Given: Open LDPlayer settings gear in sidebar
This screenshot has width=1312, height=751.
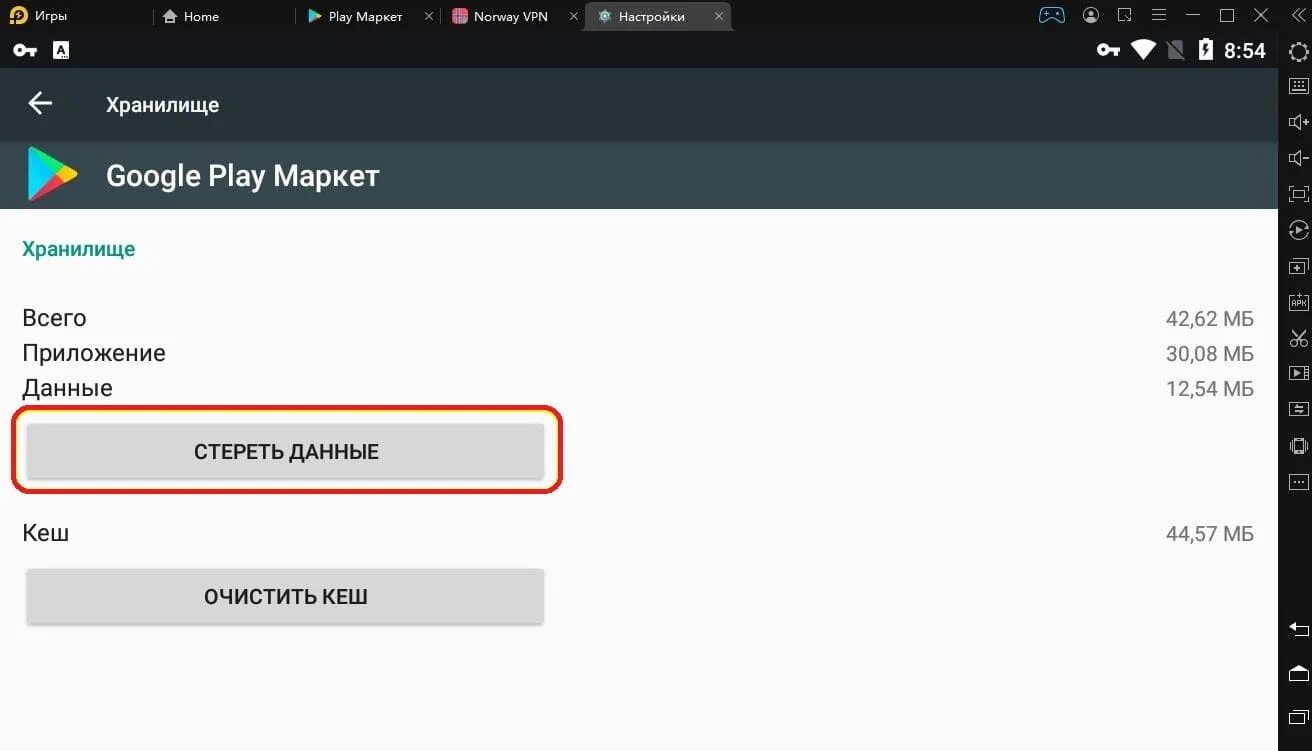Looking at the screenshot, I should coord(1298,53).
